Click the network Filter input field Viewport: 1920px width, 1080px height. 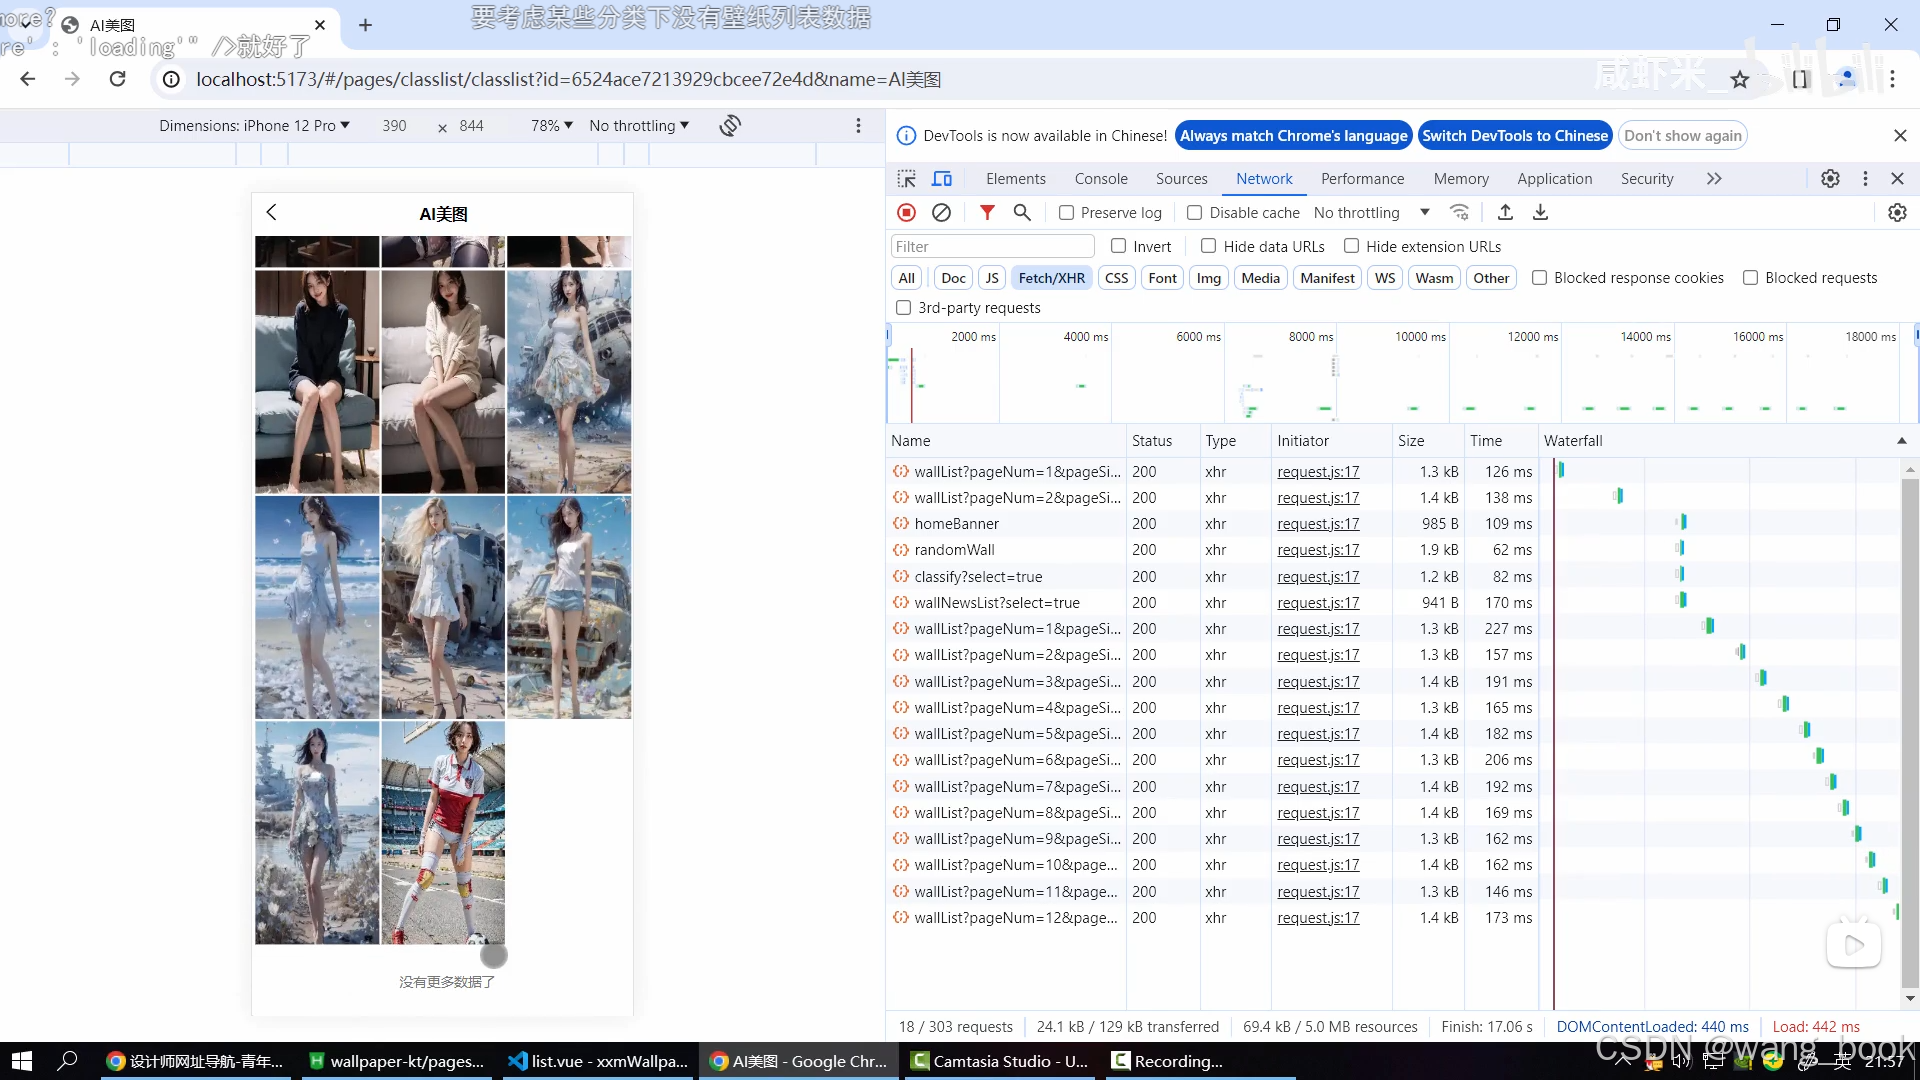[x=991, y=246]
